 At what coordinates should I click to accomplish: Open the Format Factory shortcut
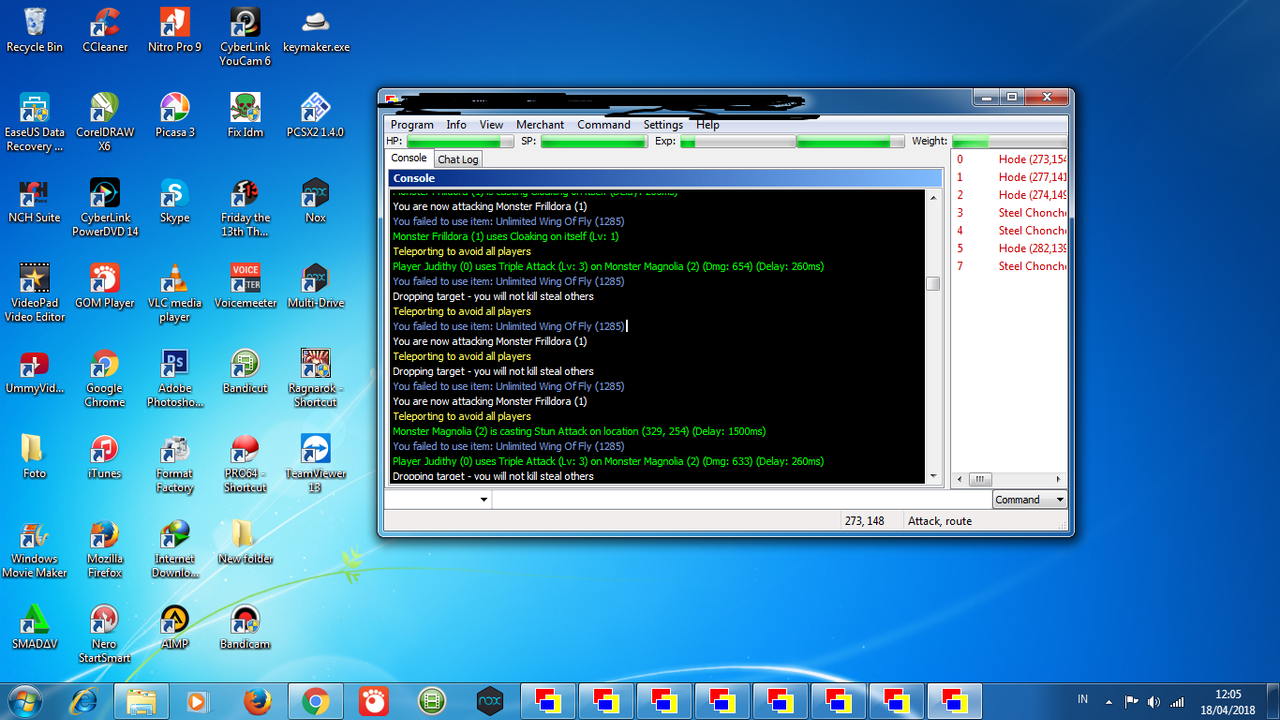pos(175,463)
